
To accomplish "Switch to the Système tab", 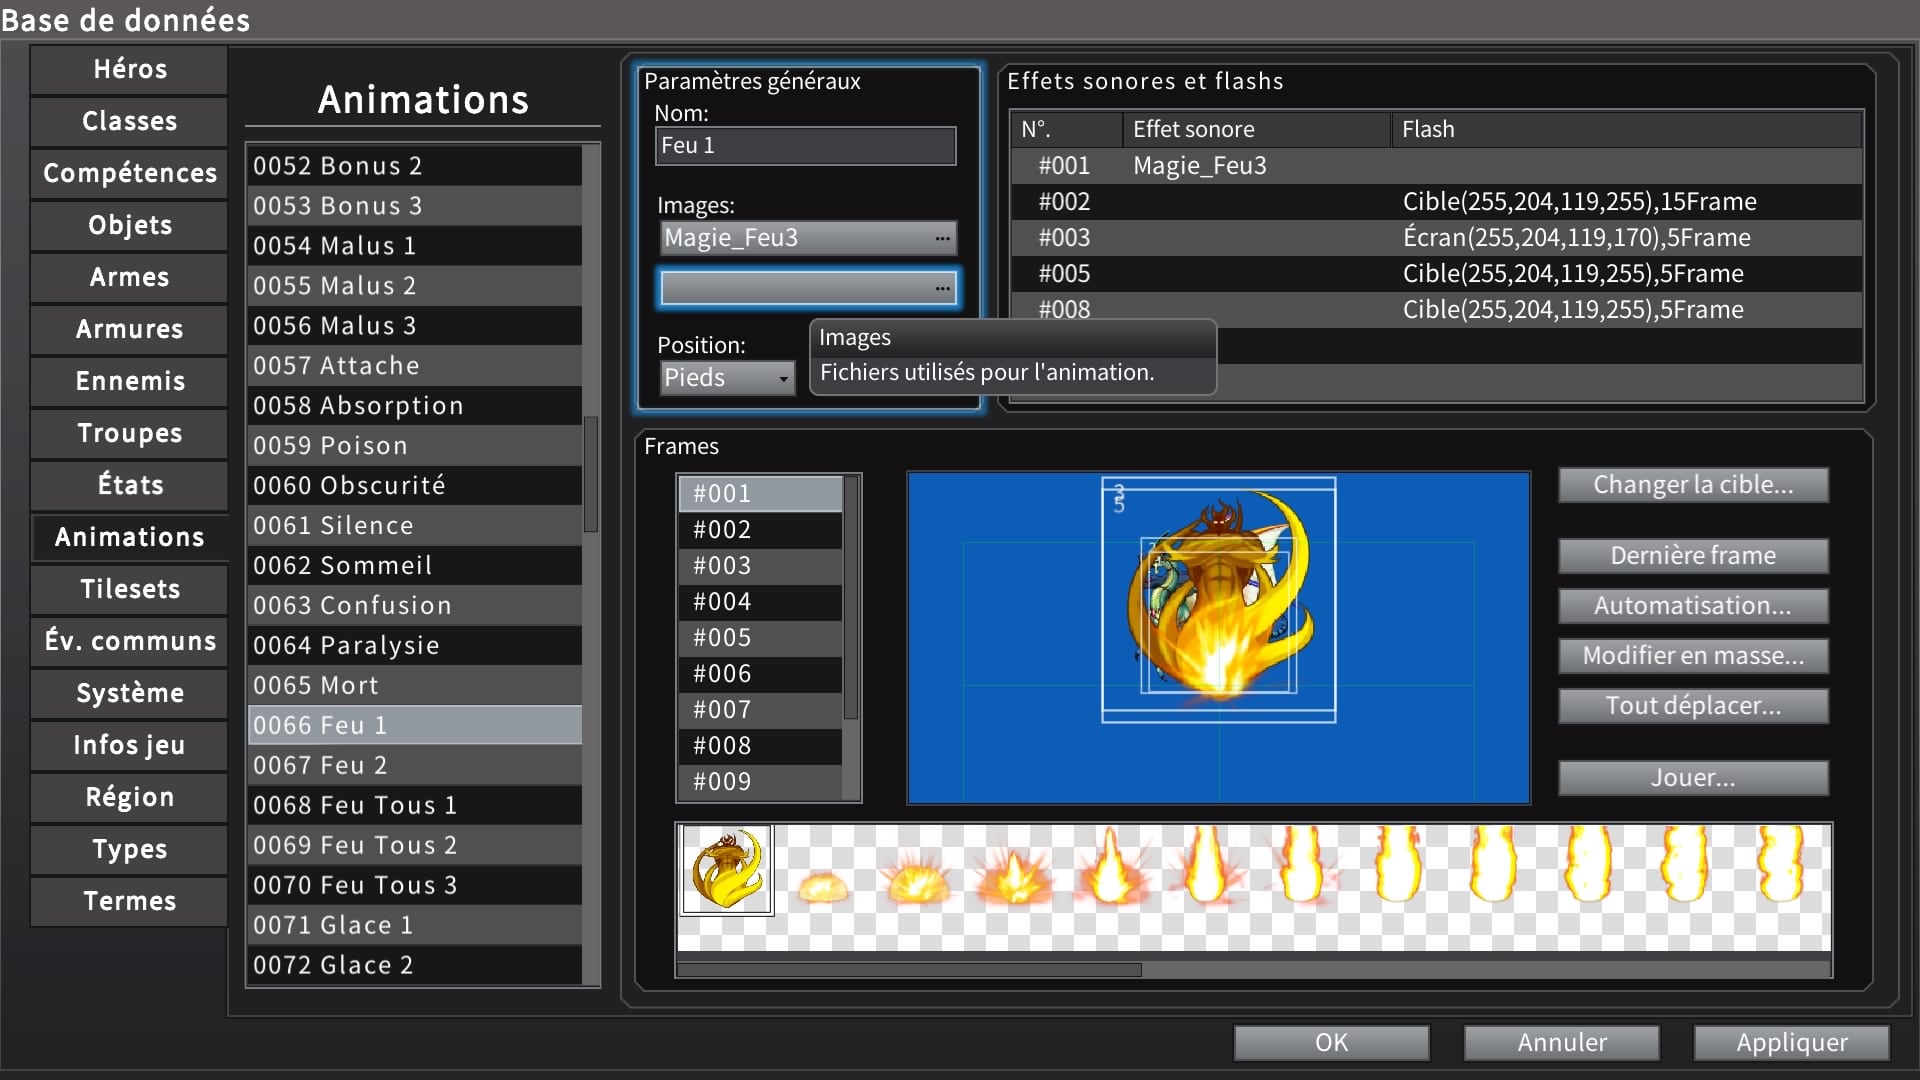I will tap(130, 693).
